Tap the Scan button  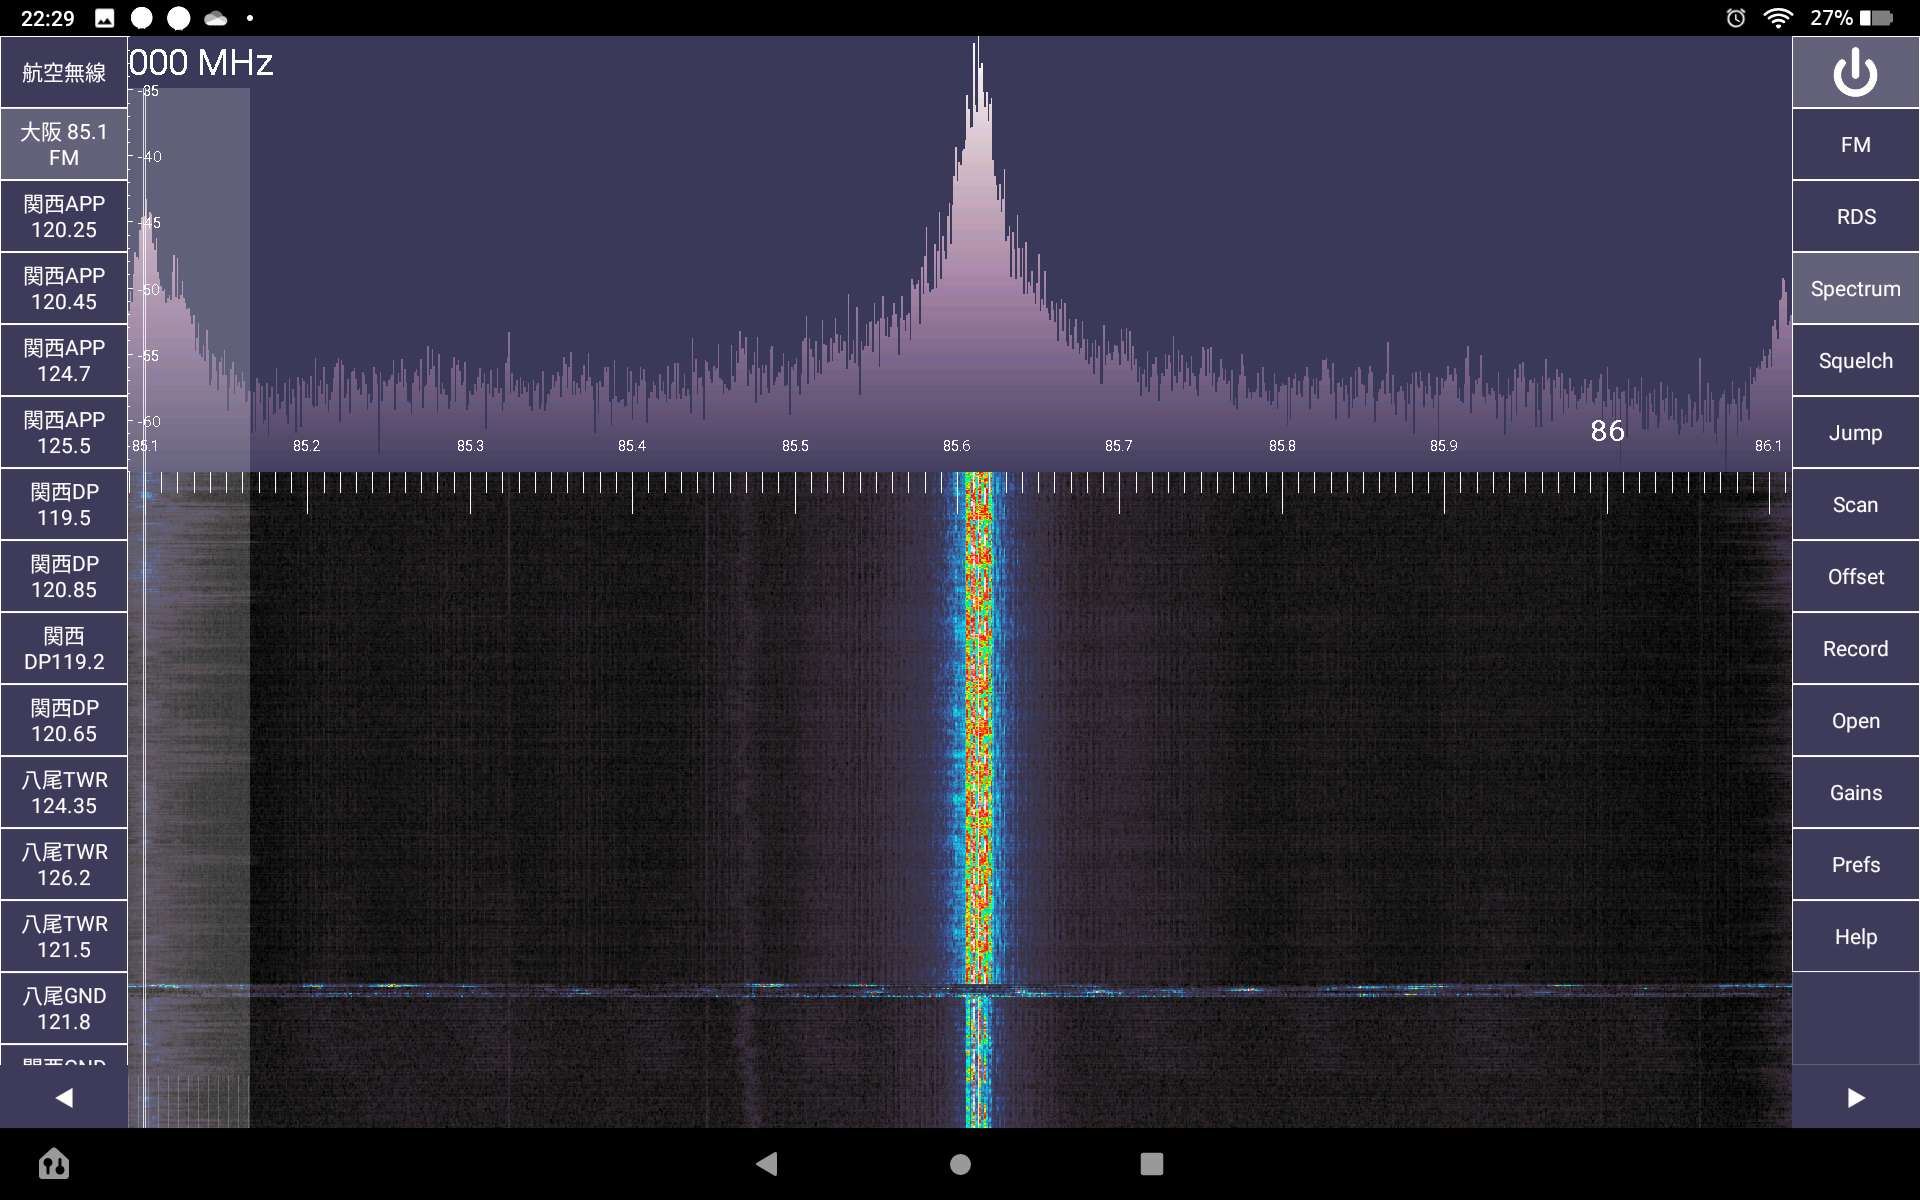click(x=1855, y=505)
